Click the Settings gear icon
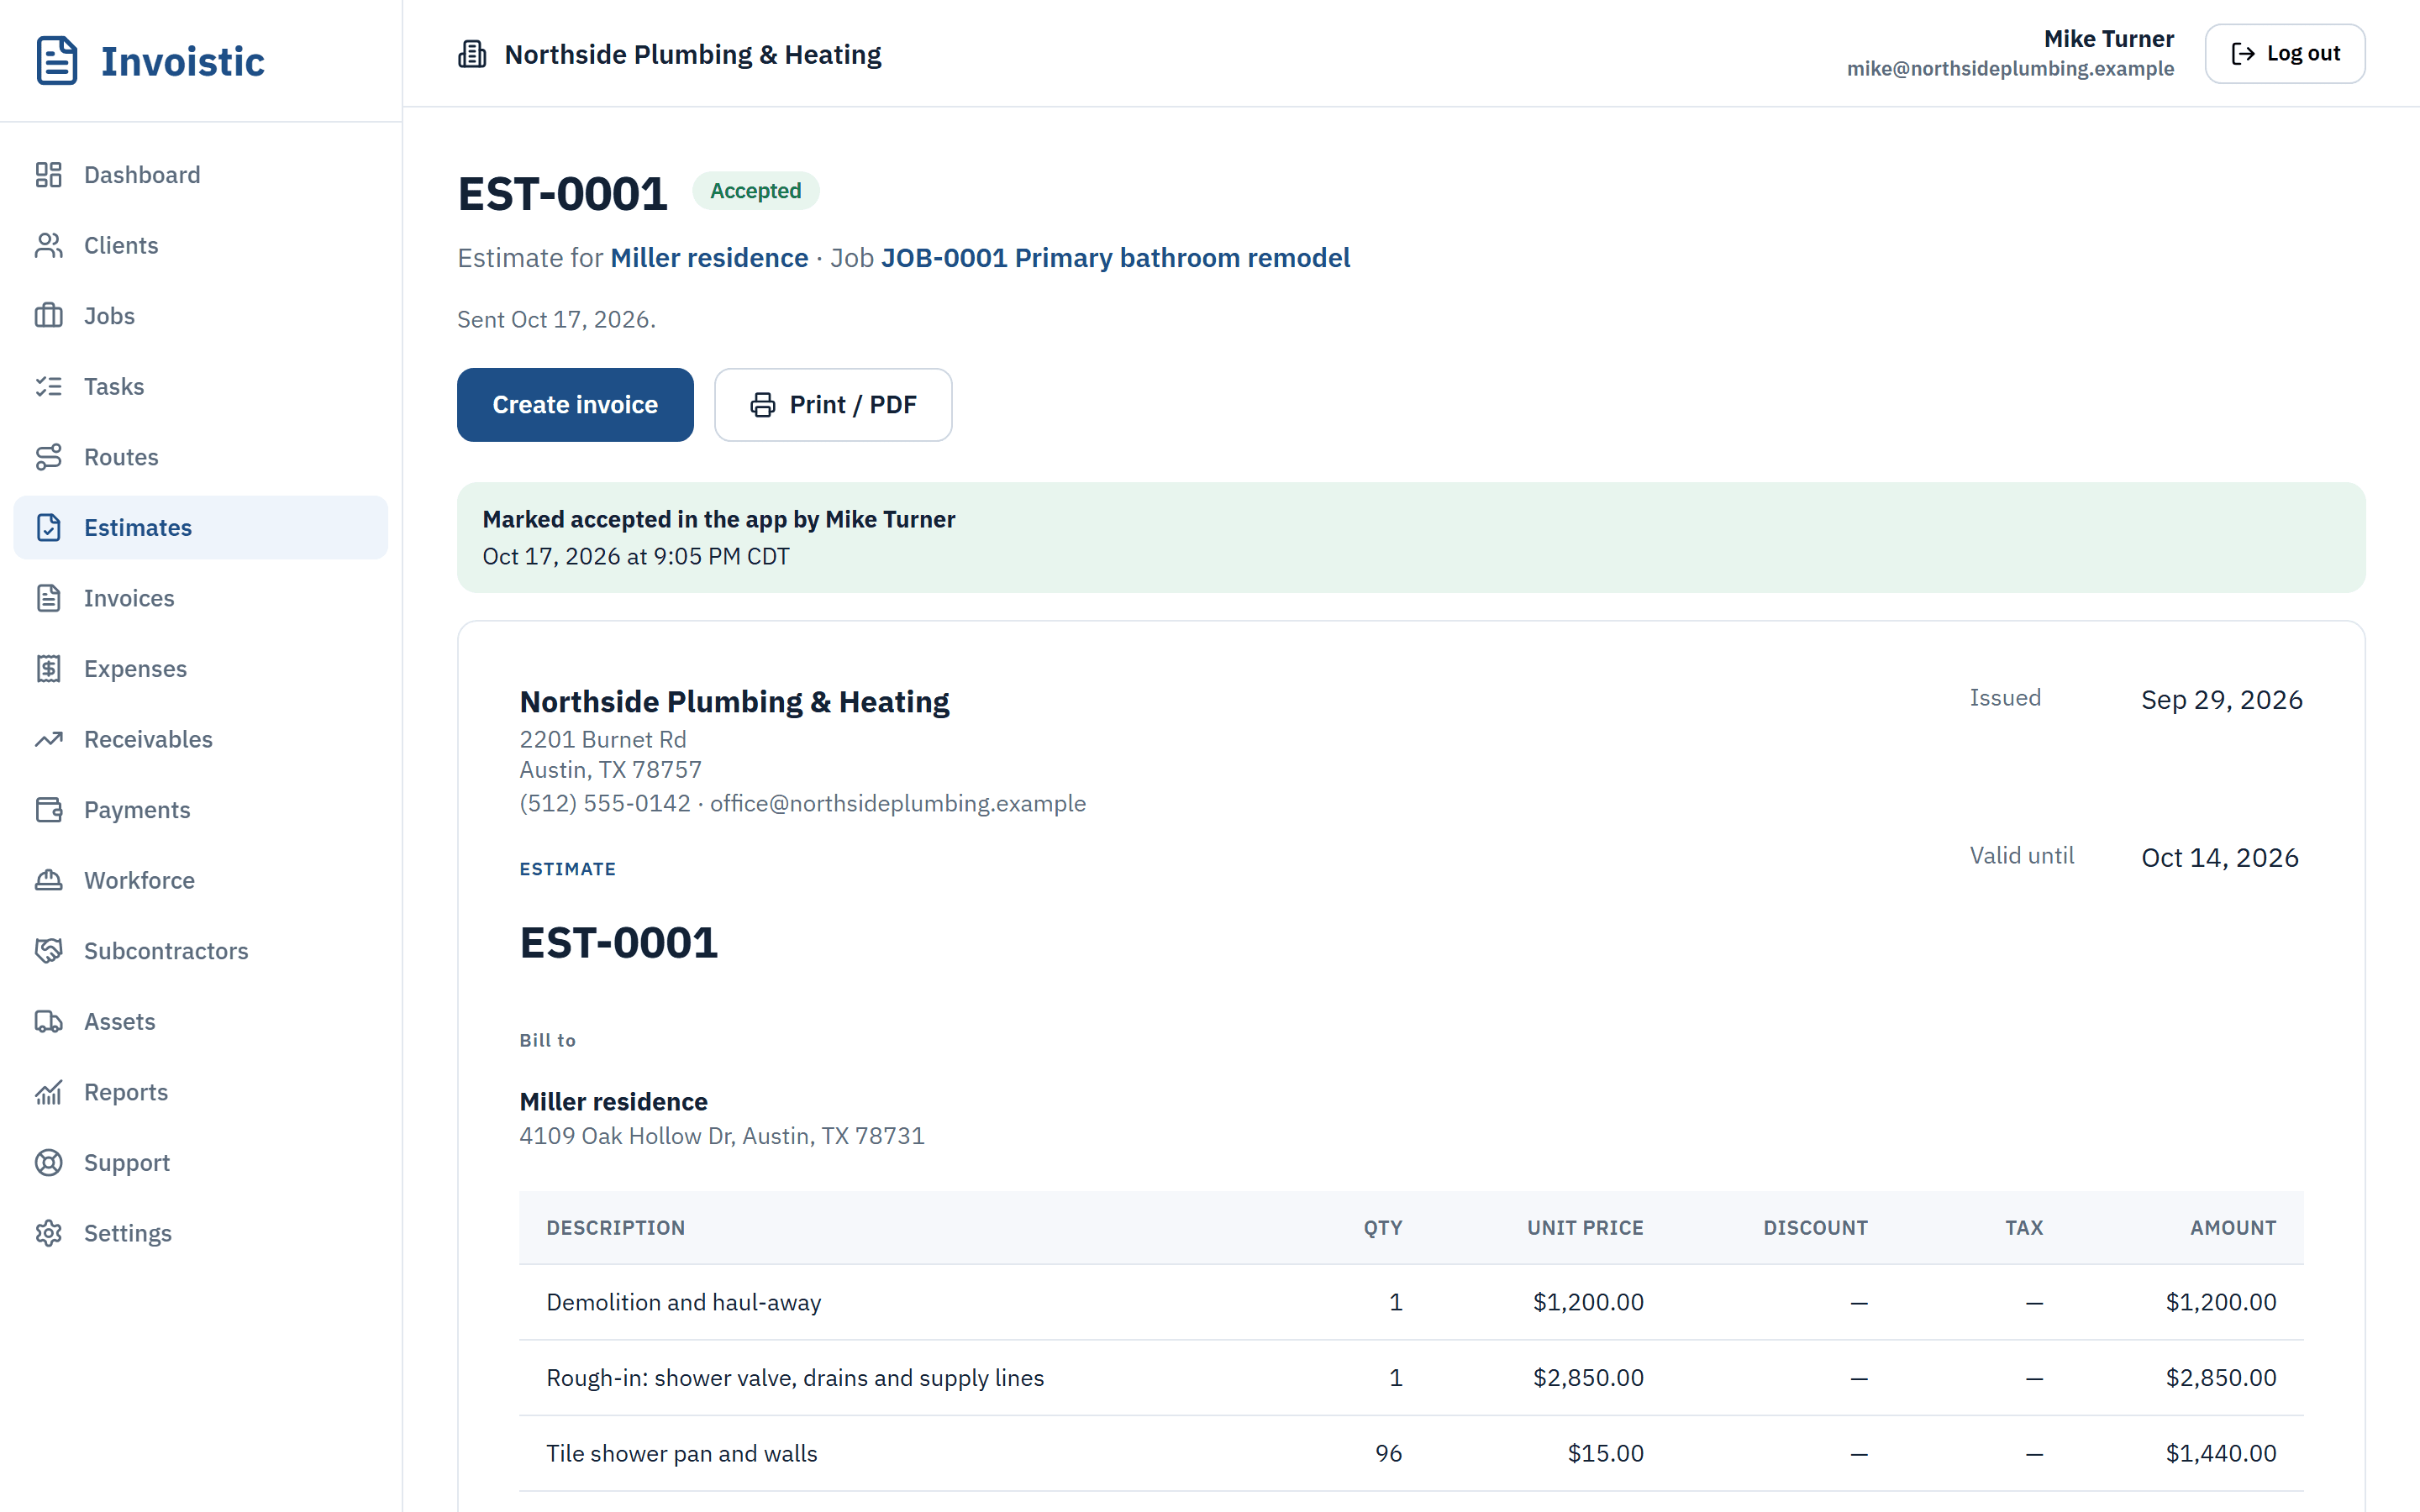This screenshot has height=1512, width=2420. point(49,1233)
